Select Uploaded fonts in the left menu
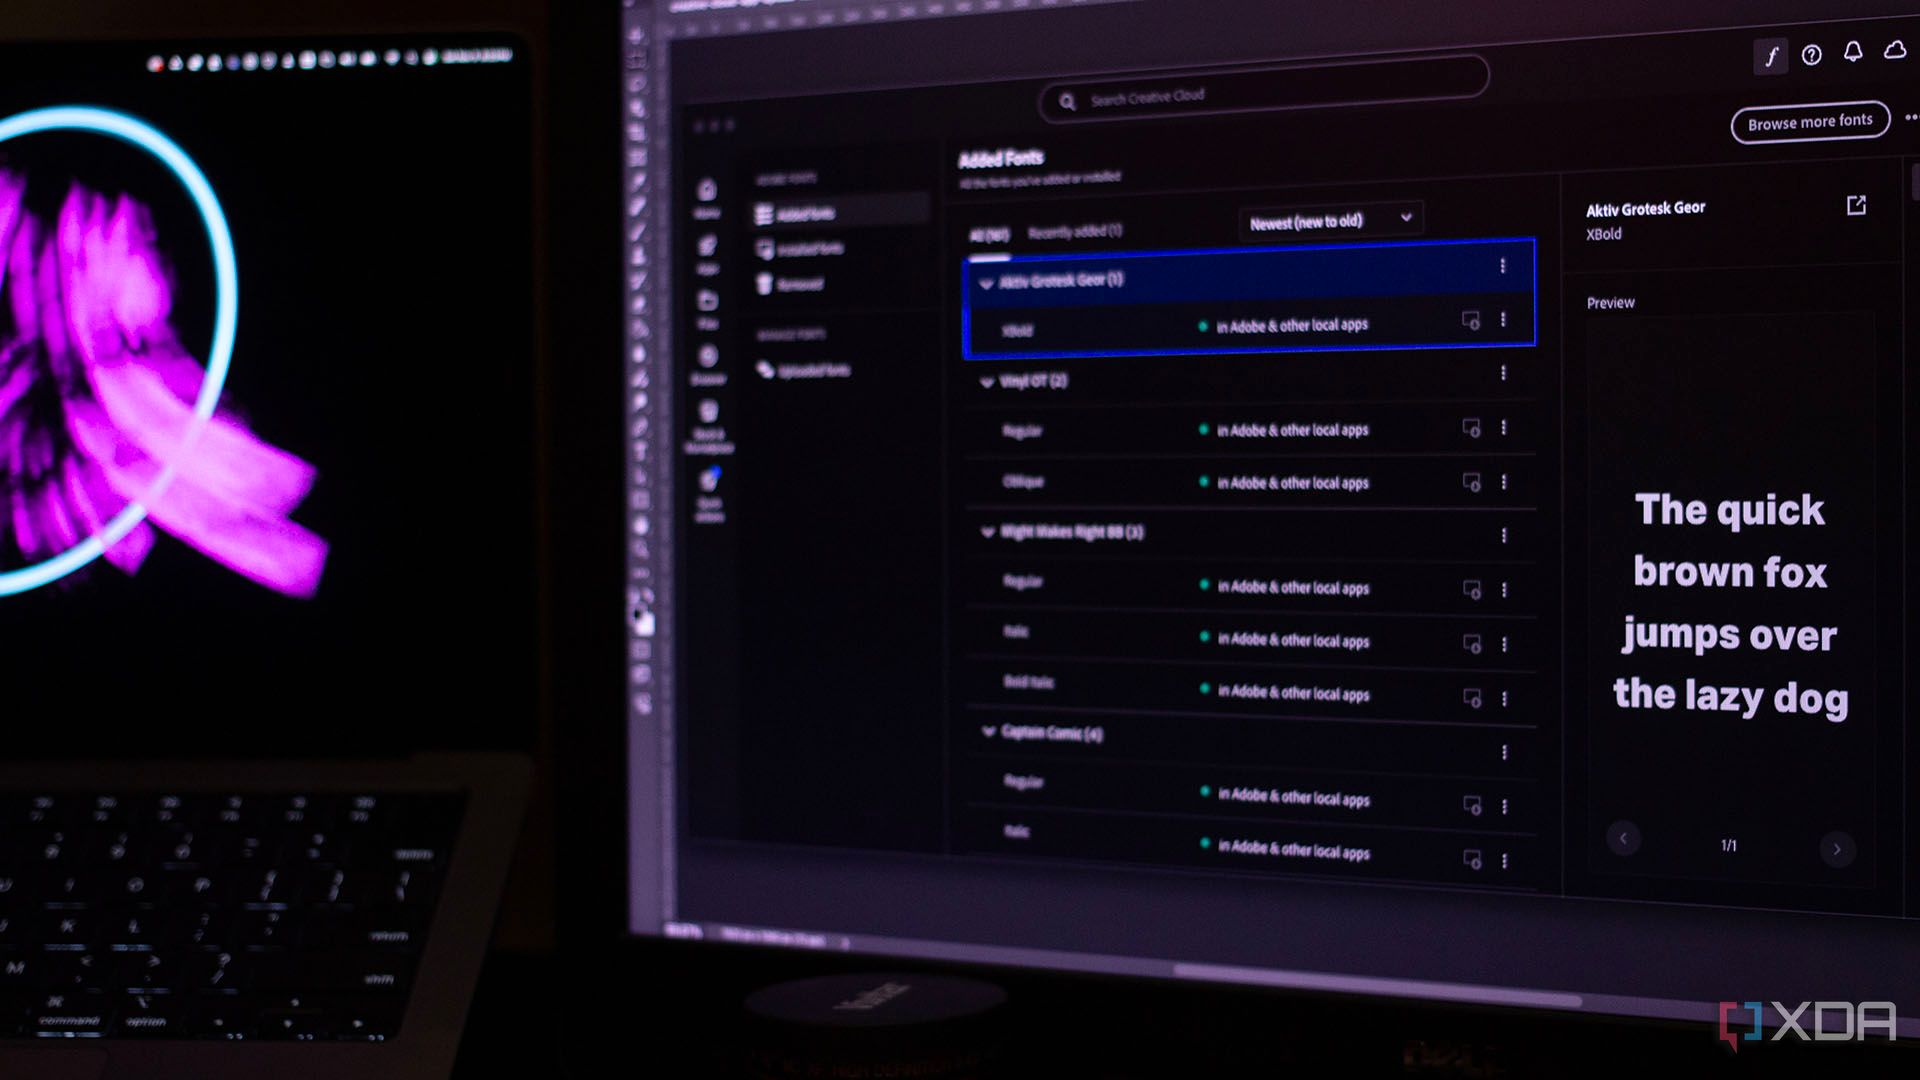Viewport: 1920px width, 1080px height. point(803,370)
